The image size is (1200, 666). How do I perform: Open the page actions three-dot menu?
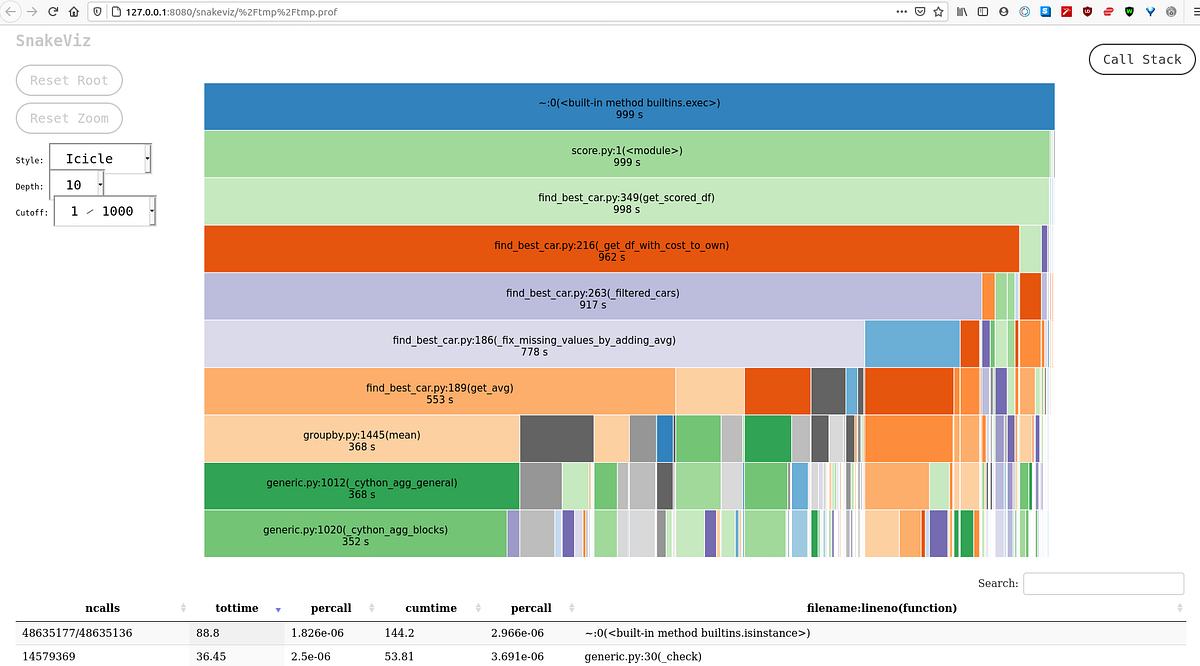point(901,11)
